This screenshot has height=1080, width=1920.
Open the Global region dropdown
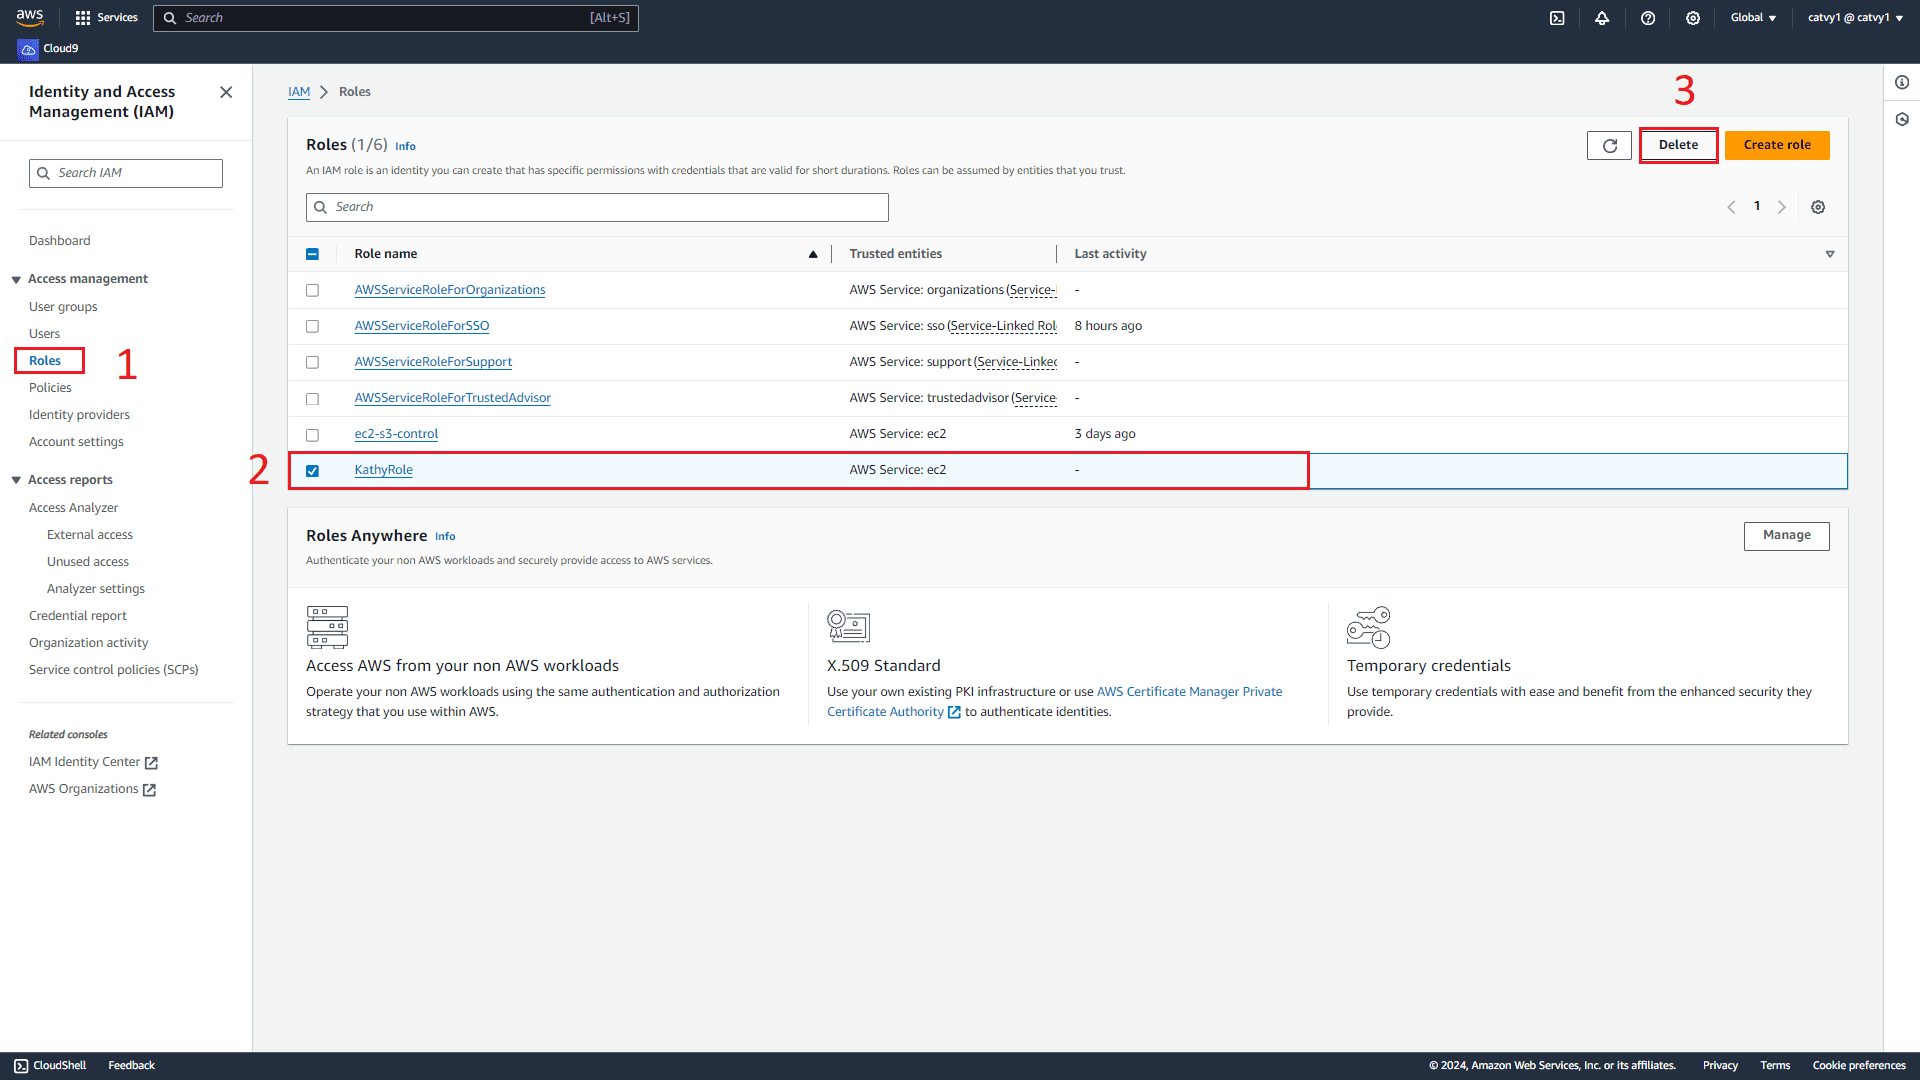(x=1753, y=18)
